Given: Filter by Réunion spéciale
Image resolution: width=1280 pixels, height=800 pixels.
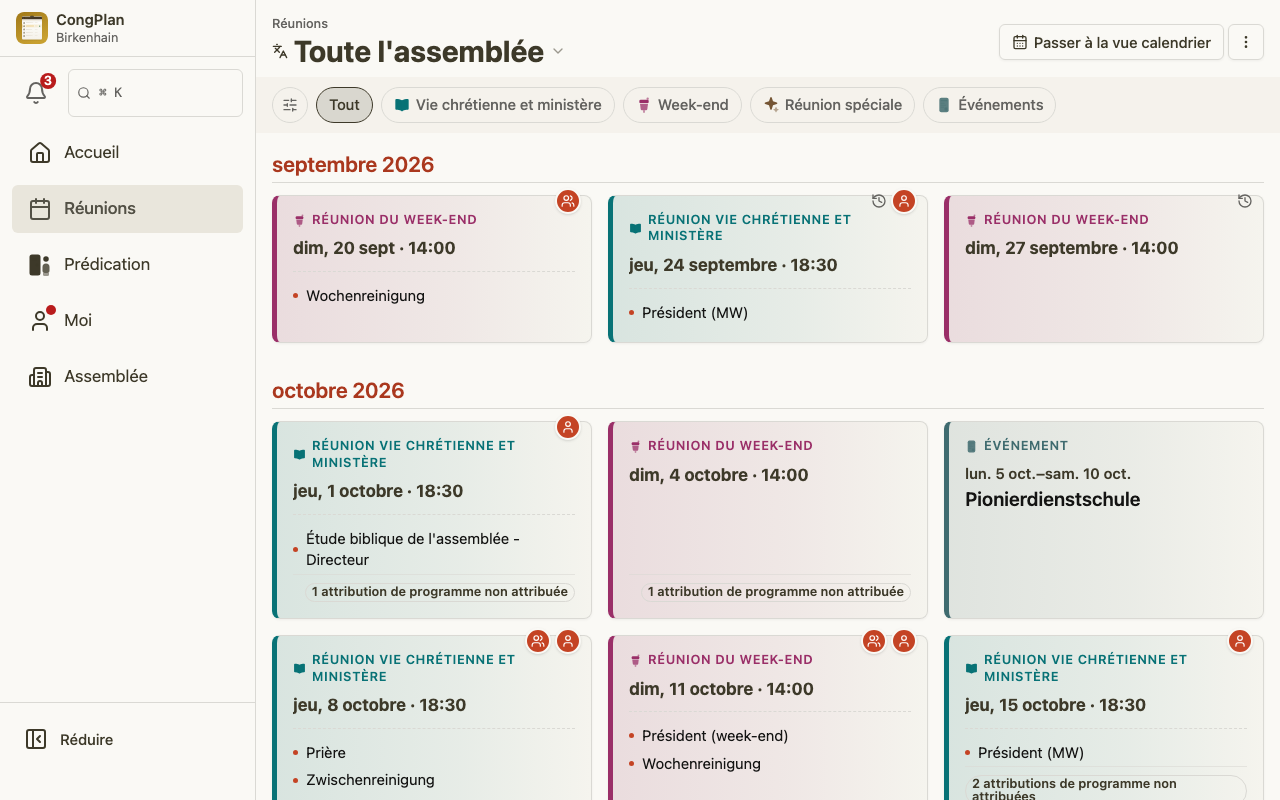Looking at the screenshot, I should tap(832, 105).
